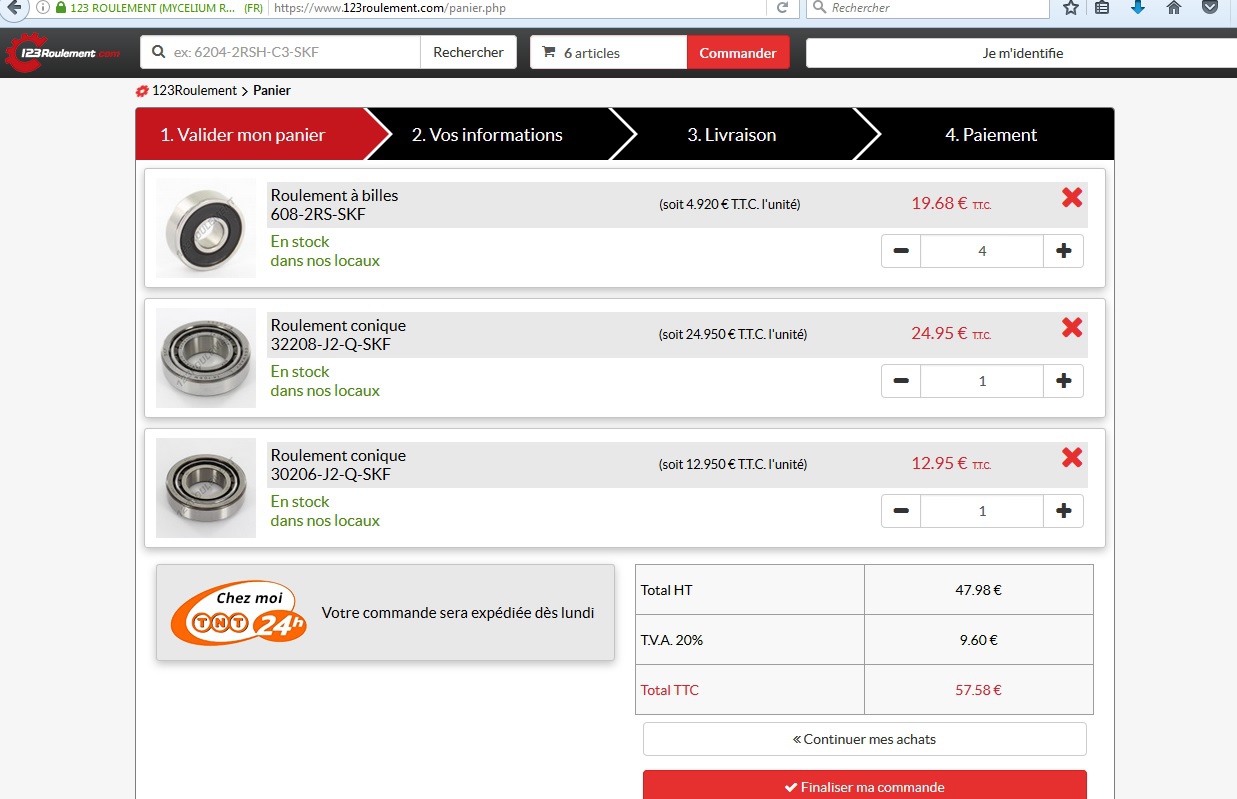The height and width of the screenshot is (799, 1237).
Task: Increase quantity of 32208-J2-Q-SKF bearing
Action: point(1063,381)
